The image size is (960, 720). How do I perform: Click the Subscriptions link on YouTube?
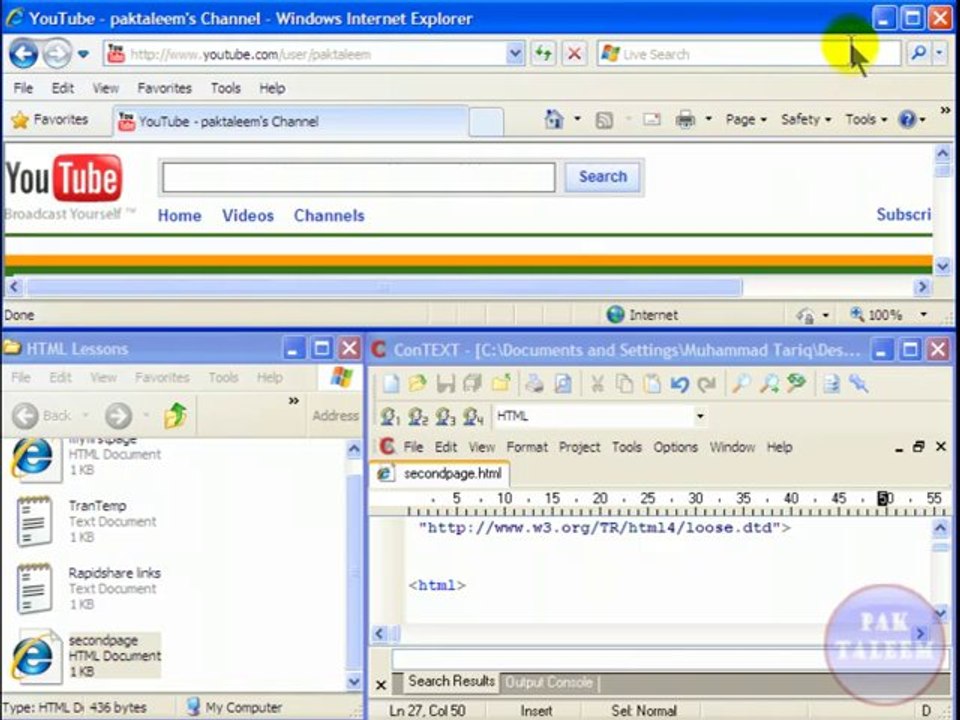click(904, 214)
